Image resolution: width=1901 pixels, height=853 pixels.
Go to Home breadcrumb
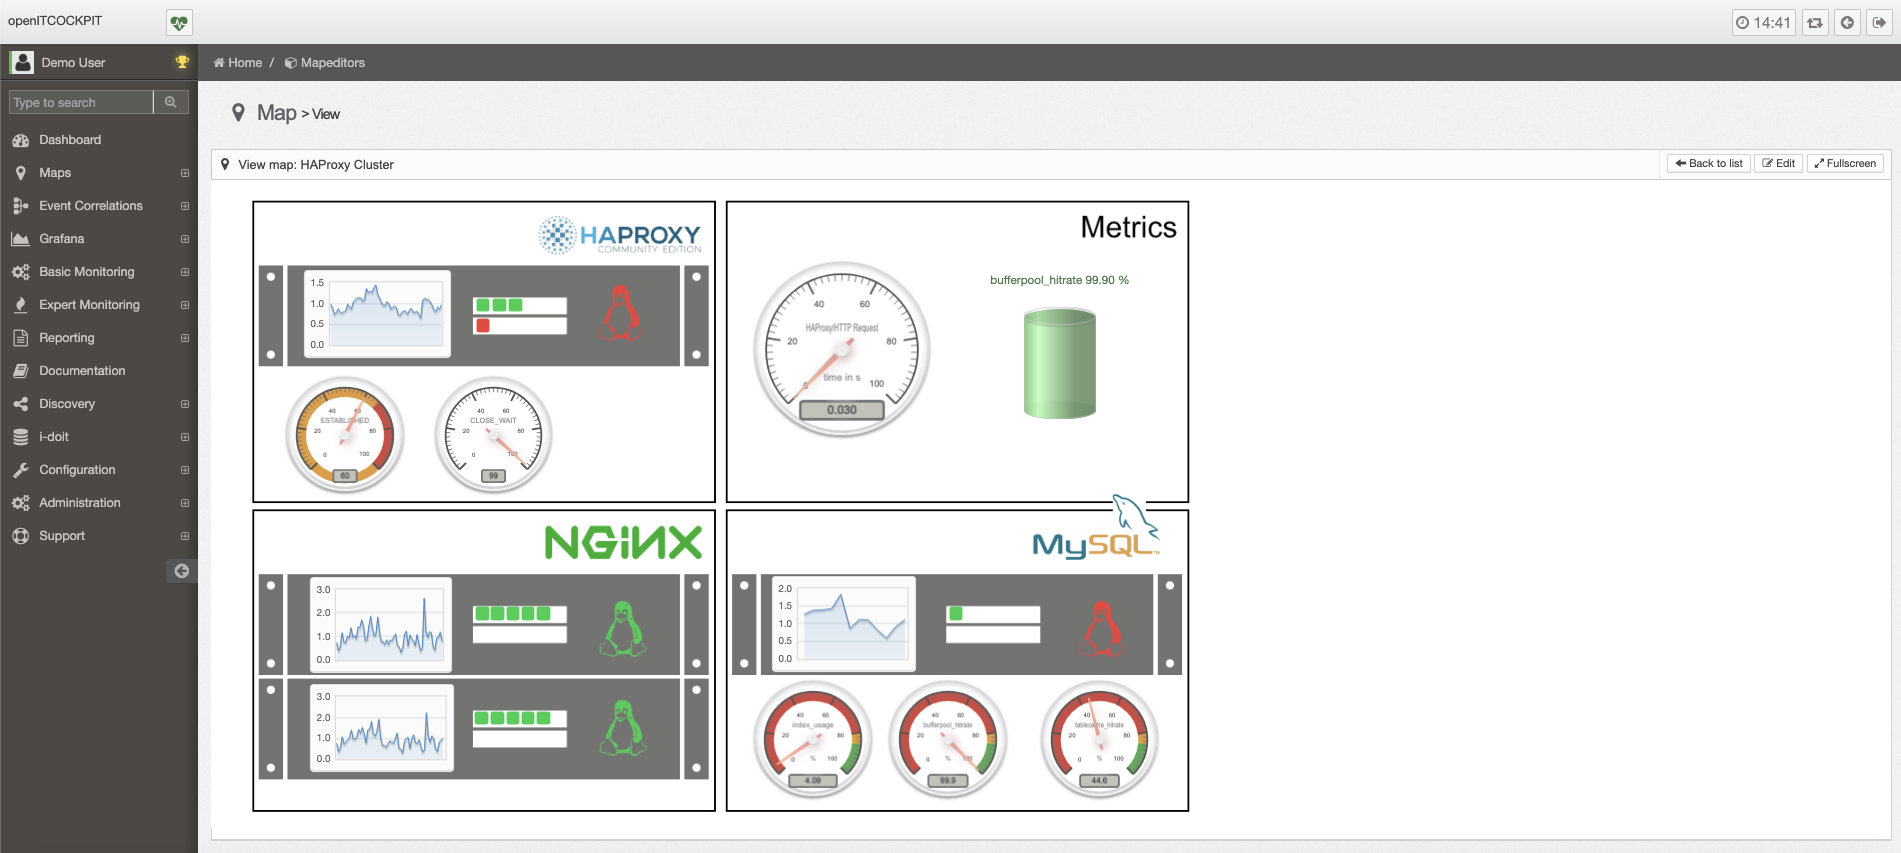pyautogui.click(x=238, y=62)
